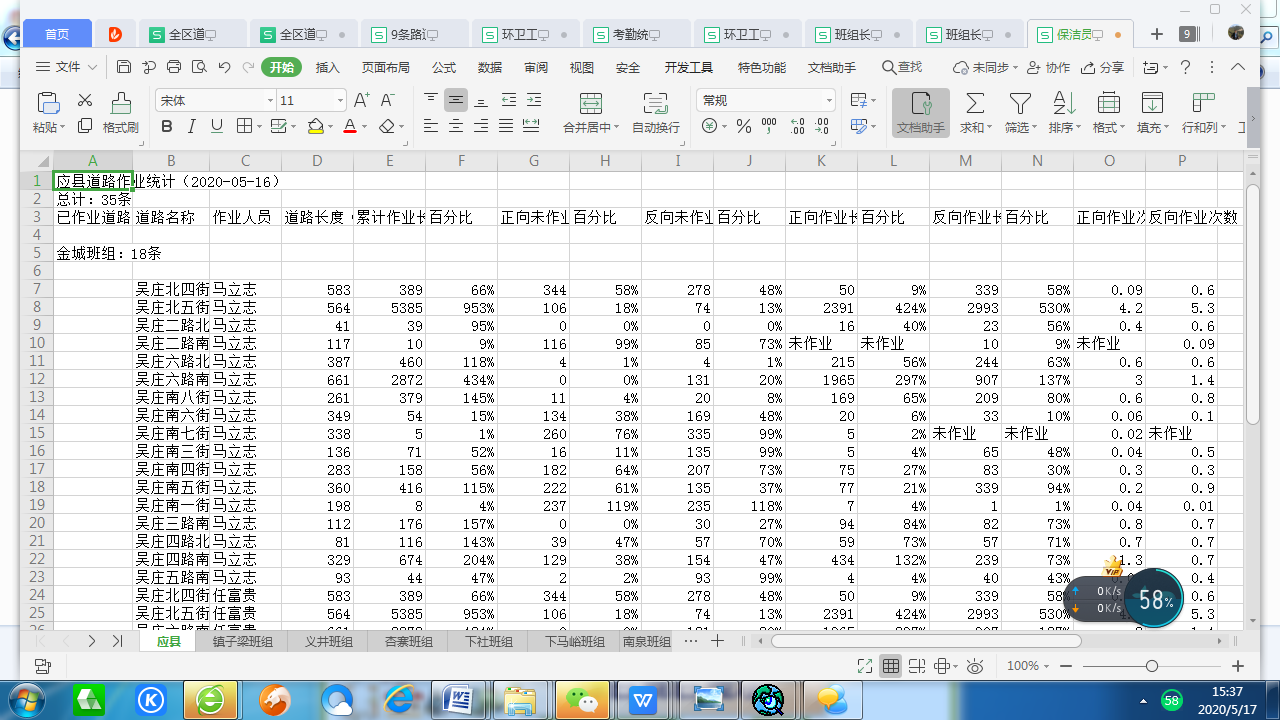The width and height of the screenshot is (1280, 720).
Task: Click the Sort (排序) icon
Action: (1063, 103)
